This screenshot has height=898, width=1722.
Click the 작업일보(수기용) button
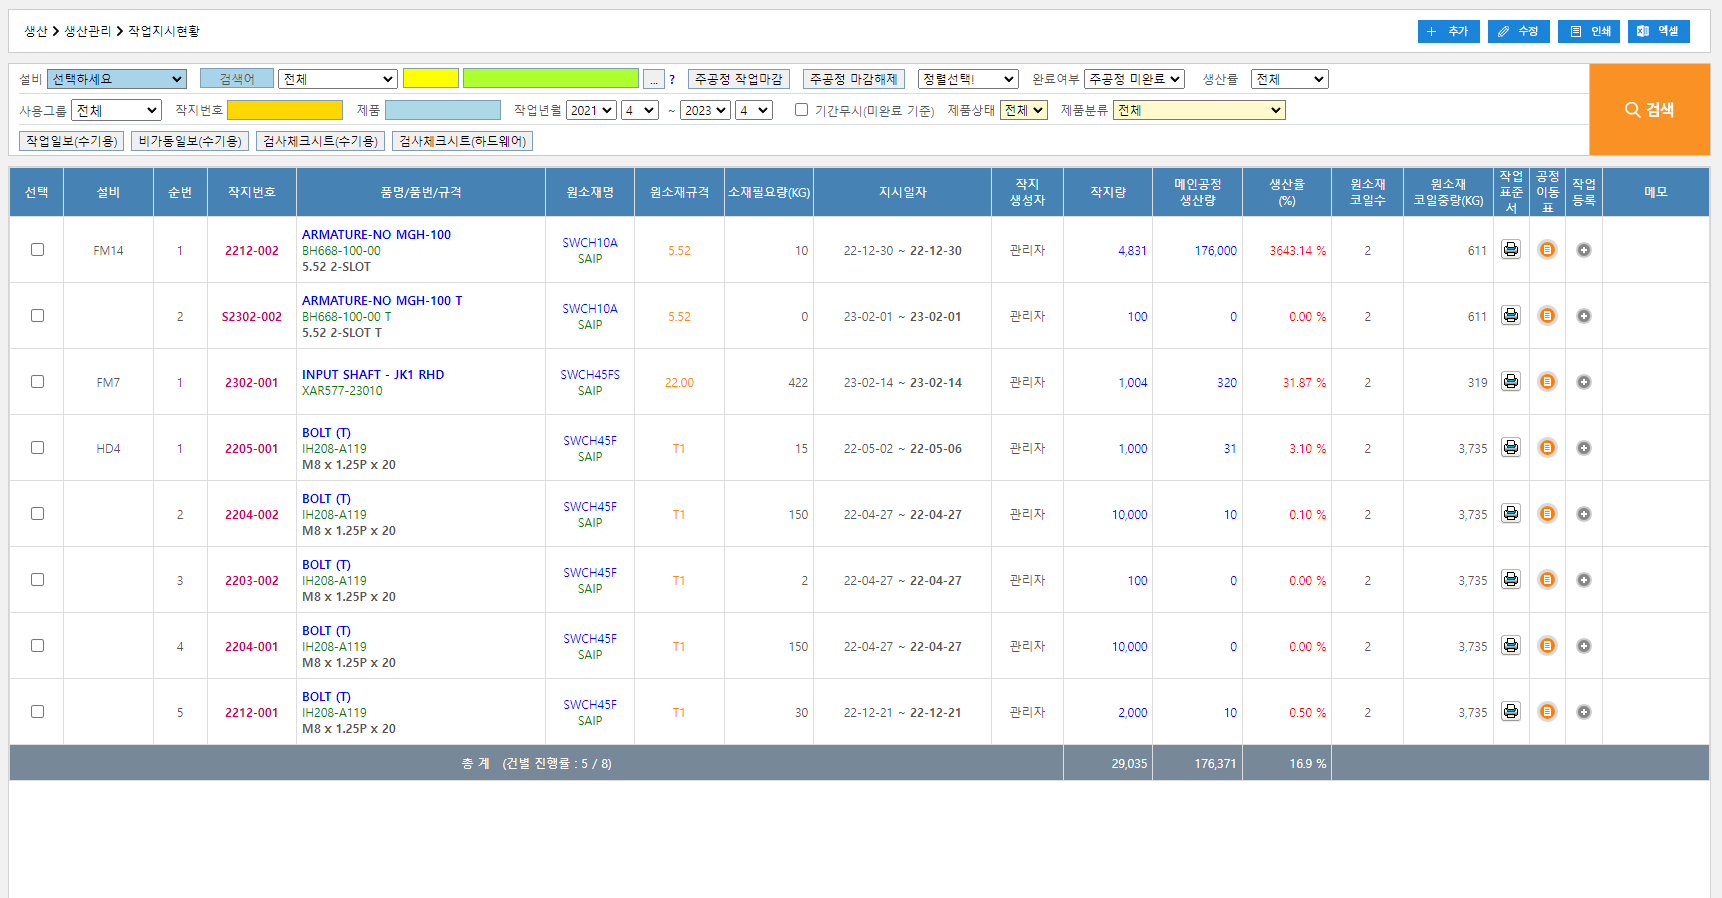pyautogui.click(x=71, y=141)
